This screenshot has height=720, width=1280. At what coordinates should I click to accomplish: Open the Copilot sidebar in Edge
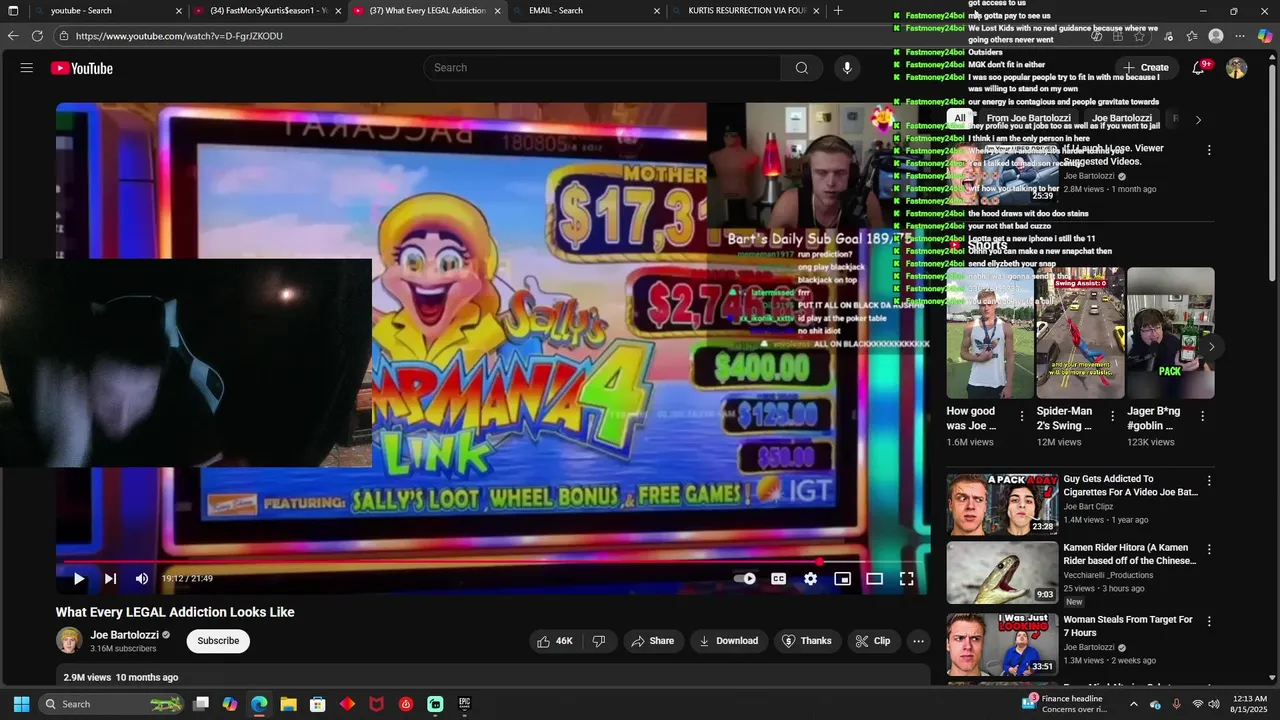[1264, 36]
